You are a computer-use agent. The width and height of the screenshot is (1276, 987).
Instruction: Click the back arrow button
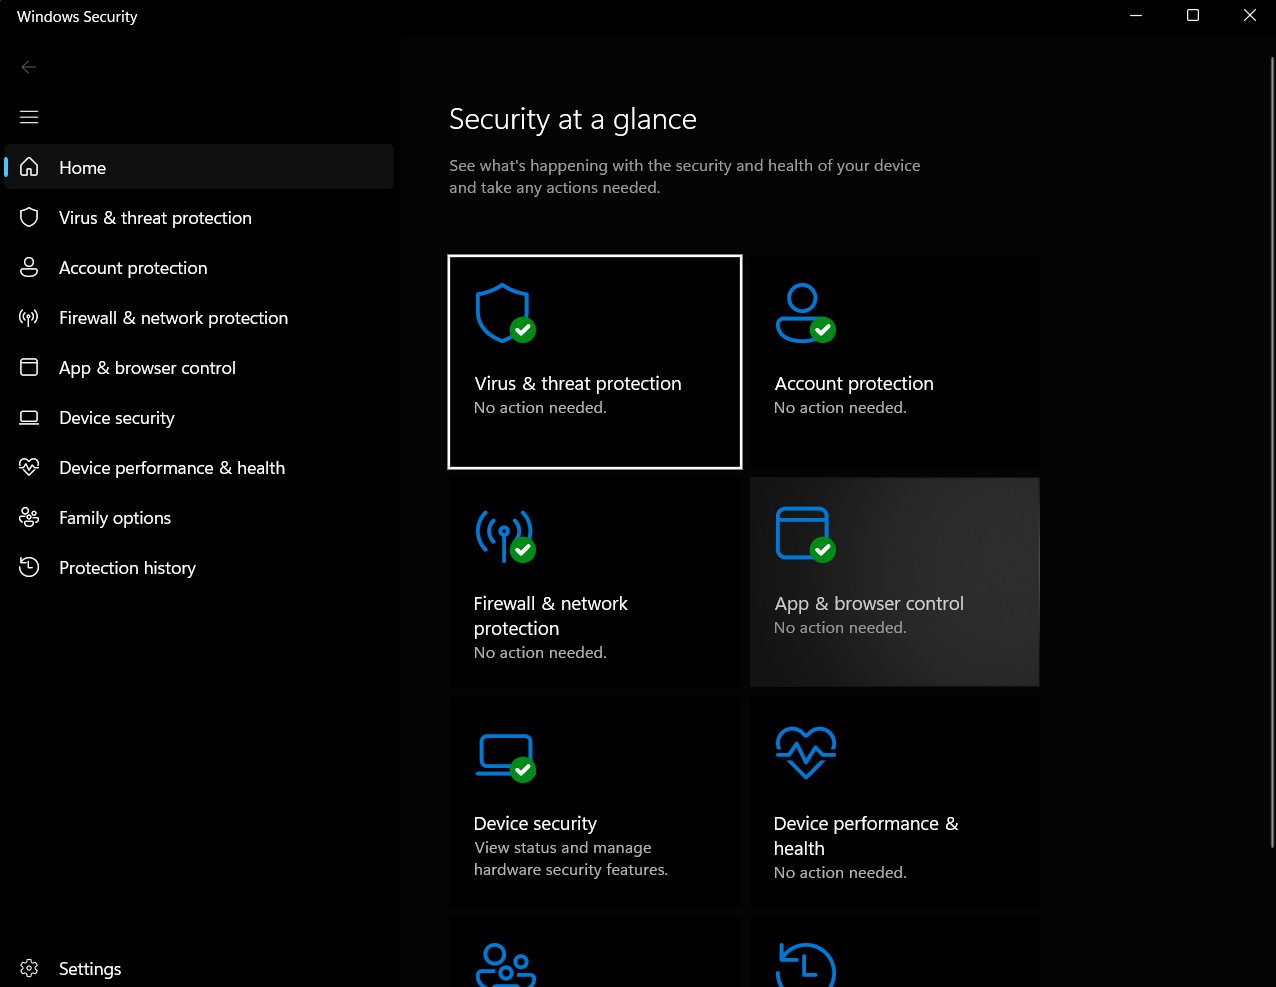coord(29,67)
